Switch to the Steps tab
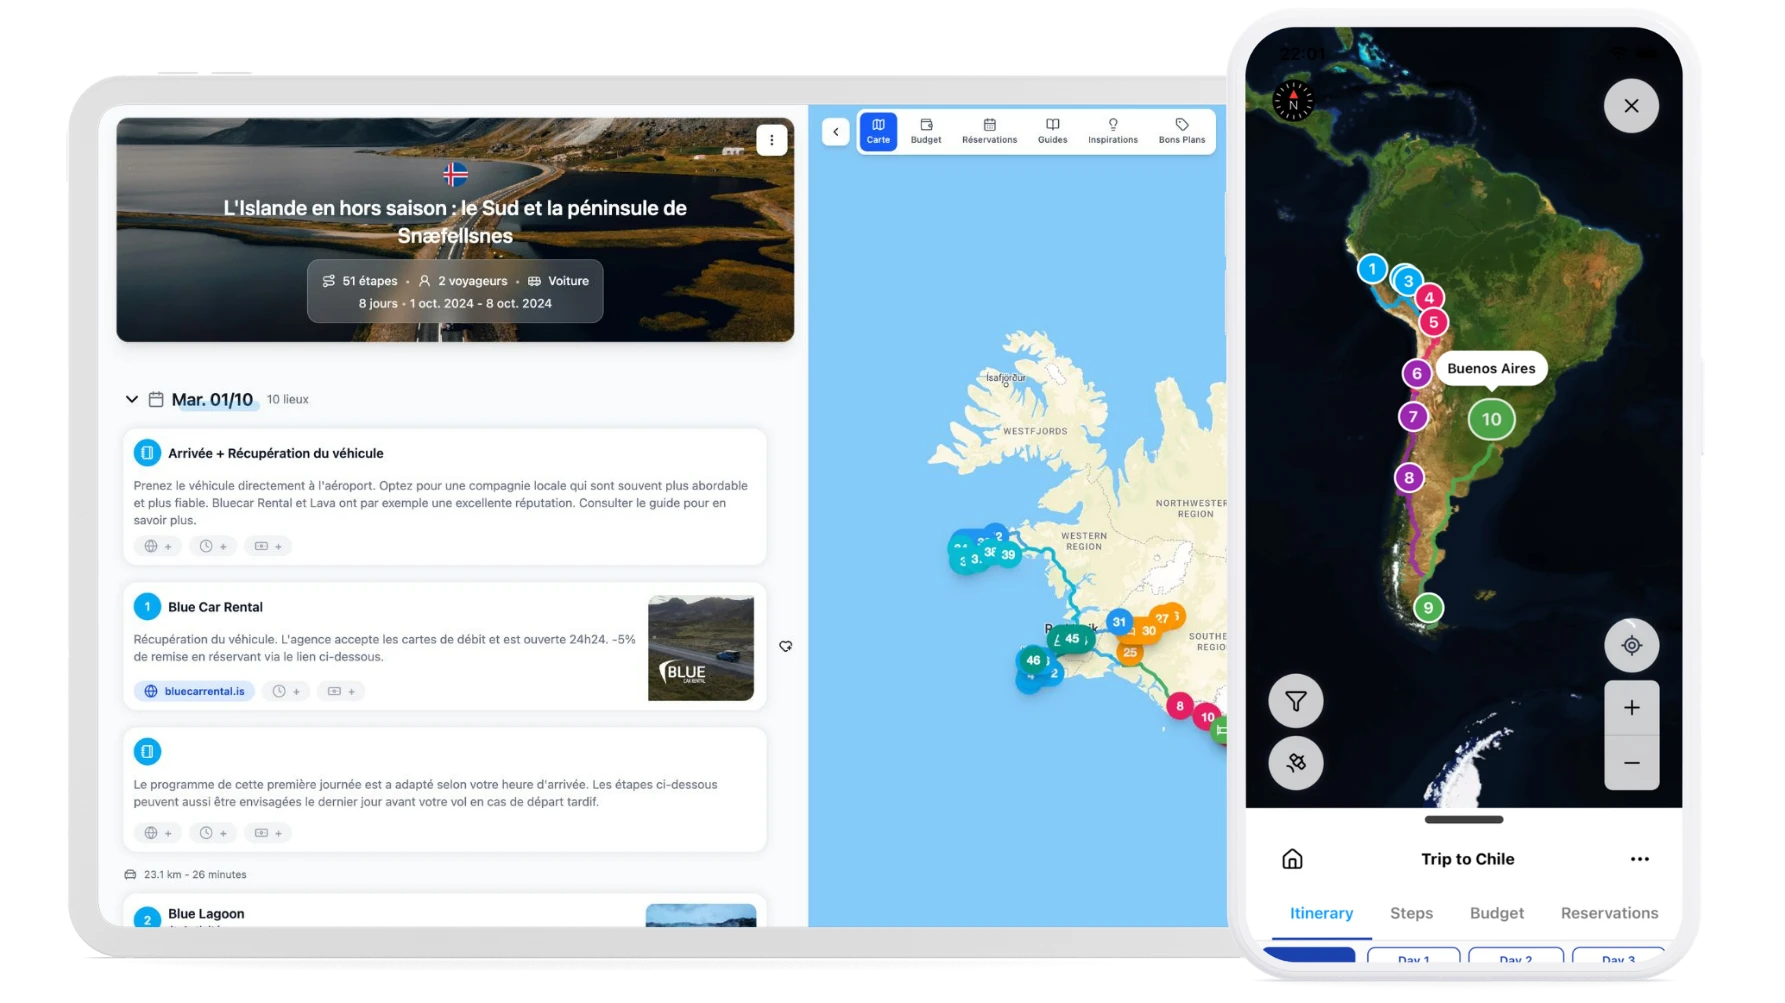This screenshot has height=1003, width=1785. coord(1411,913)
